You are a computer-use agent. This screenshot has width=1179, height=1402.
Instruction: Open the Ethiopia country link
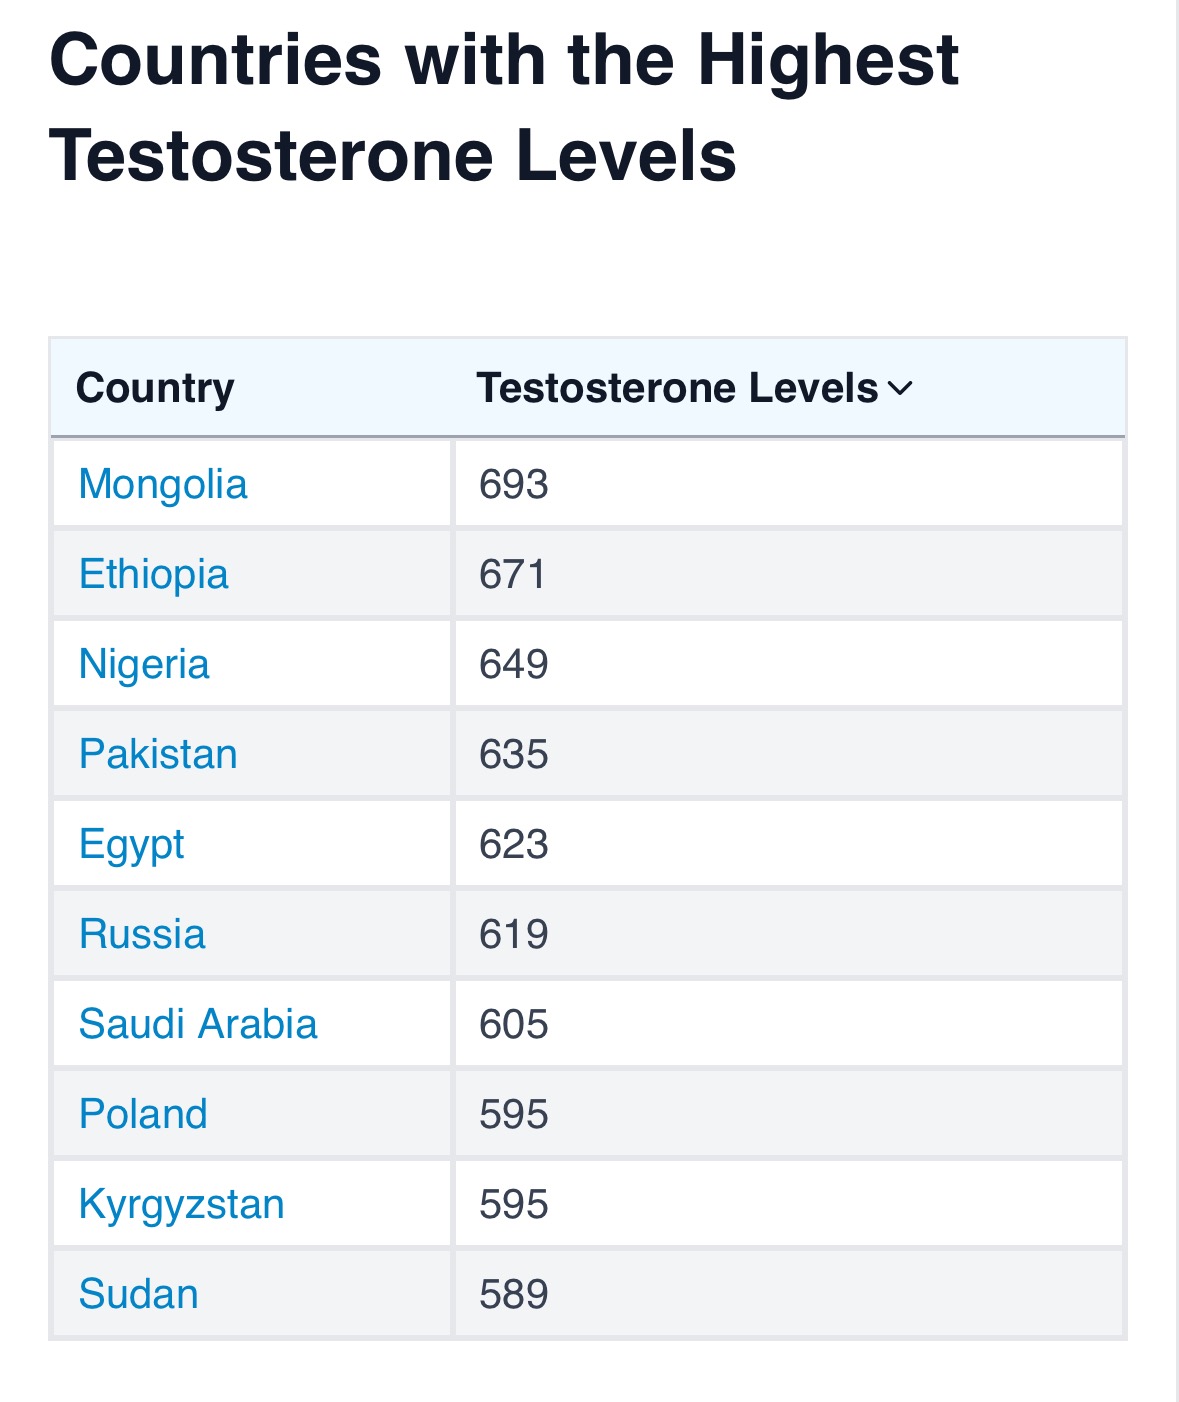coord(154,575)
